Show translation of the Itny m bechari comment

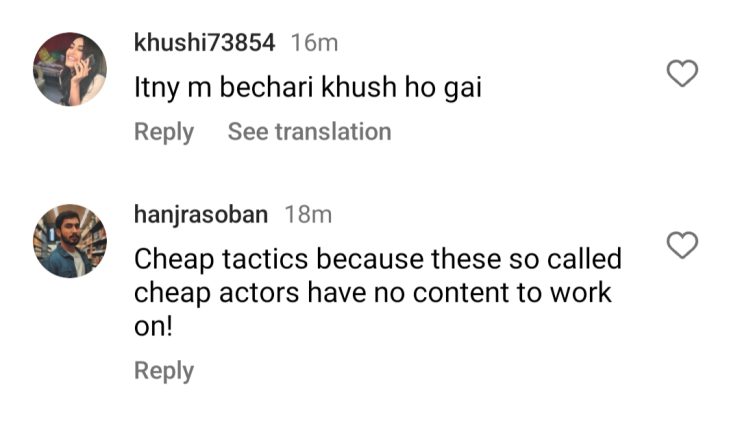point(309,131)
